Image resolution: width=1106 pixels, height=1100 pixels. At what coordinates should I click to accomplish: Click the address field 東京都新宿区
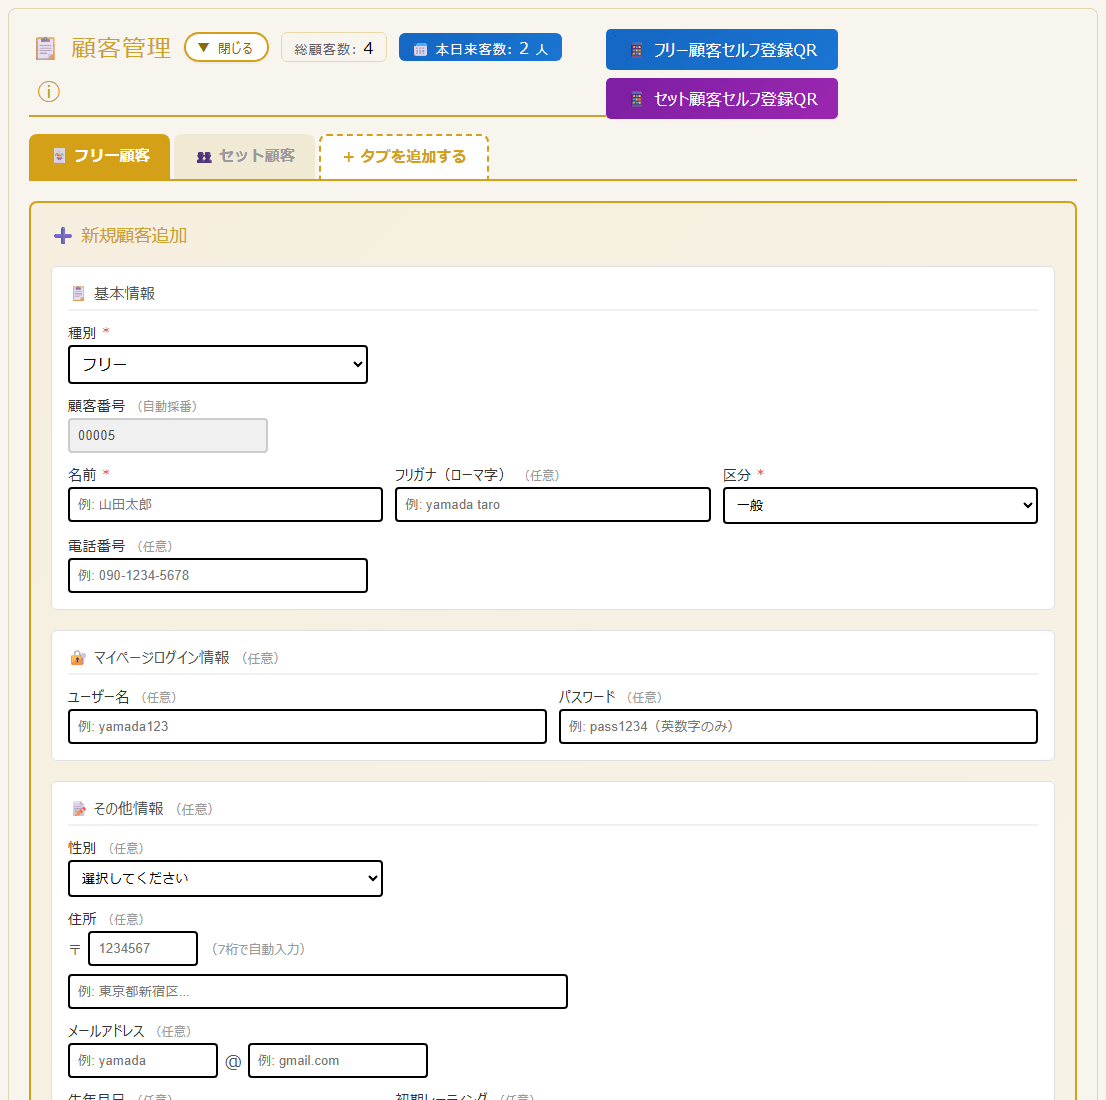coord(317,991)
